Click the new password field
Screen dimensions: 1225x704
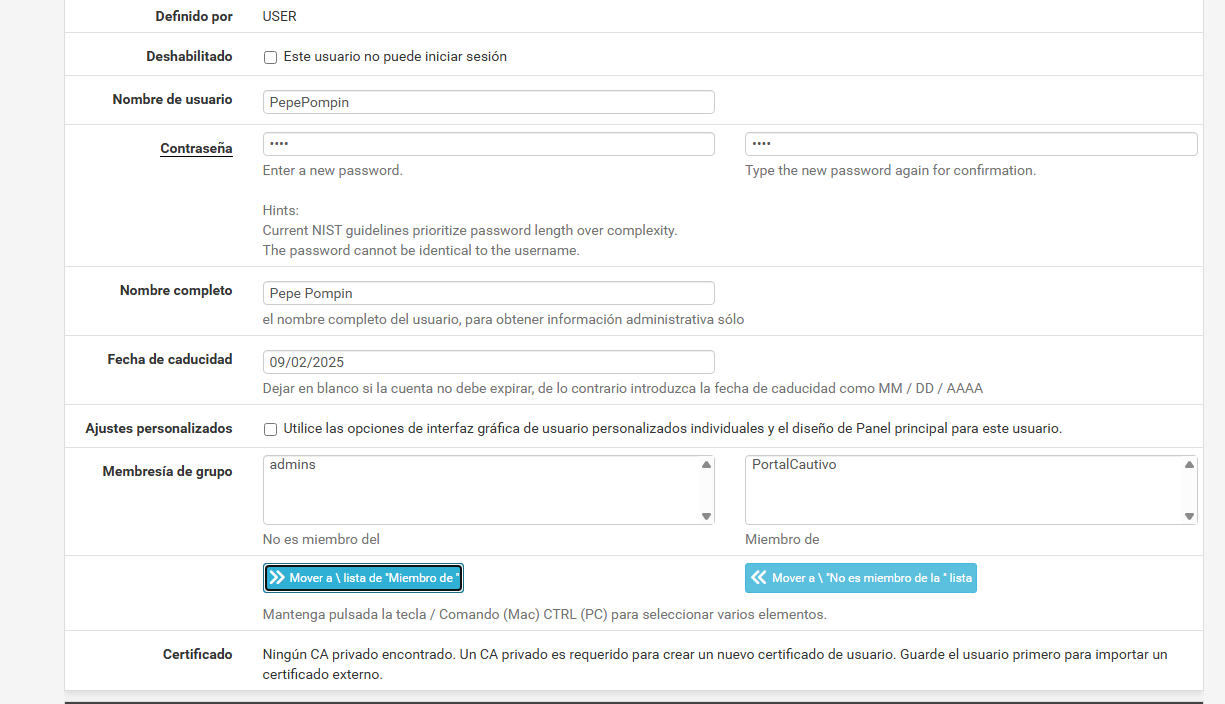point(488,144)
